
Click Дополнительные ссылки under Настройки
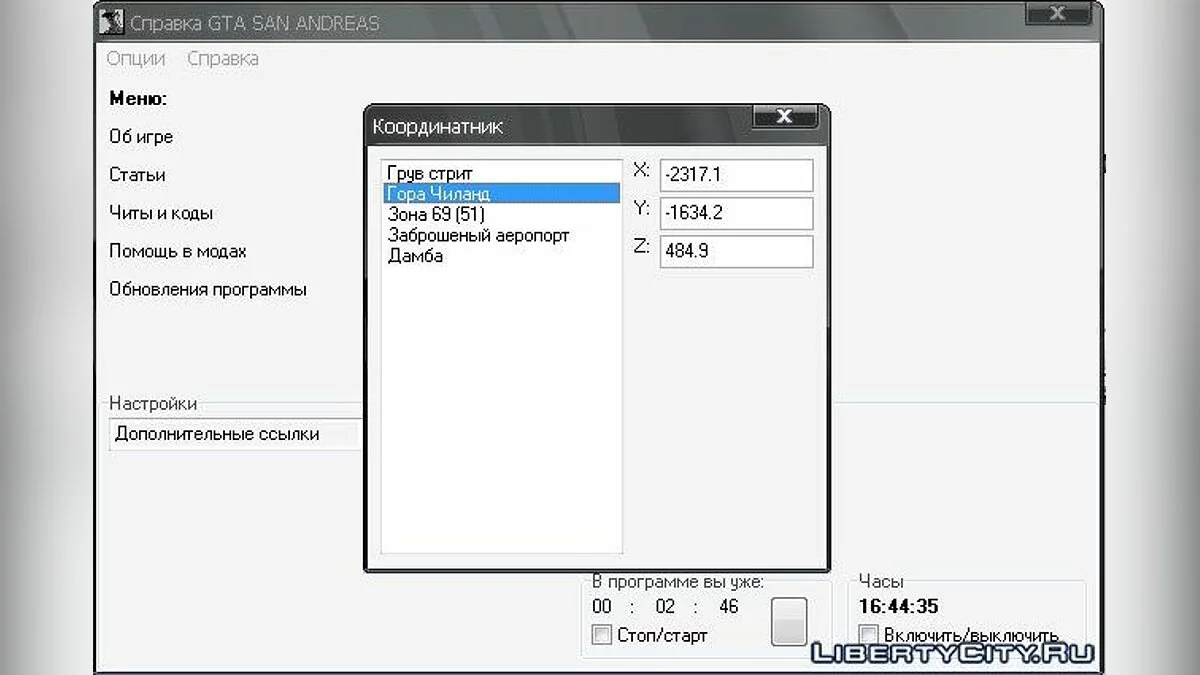point(217,434)
